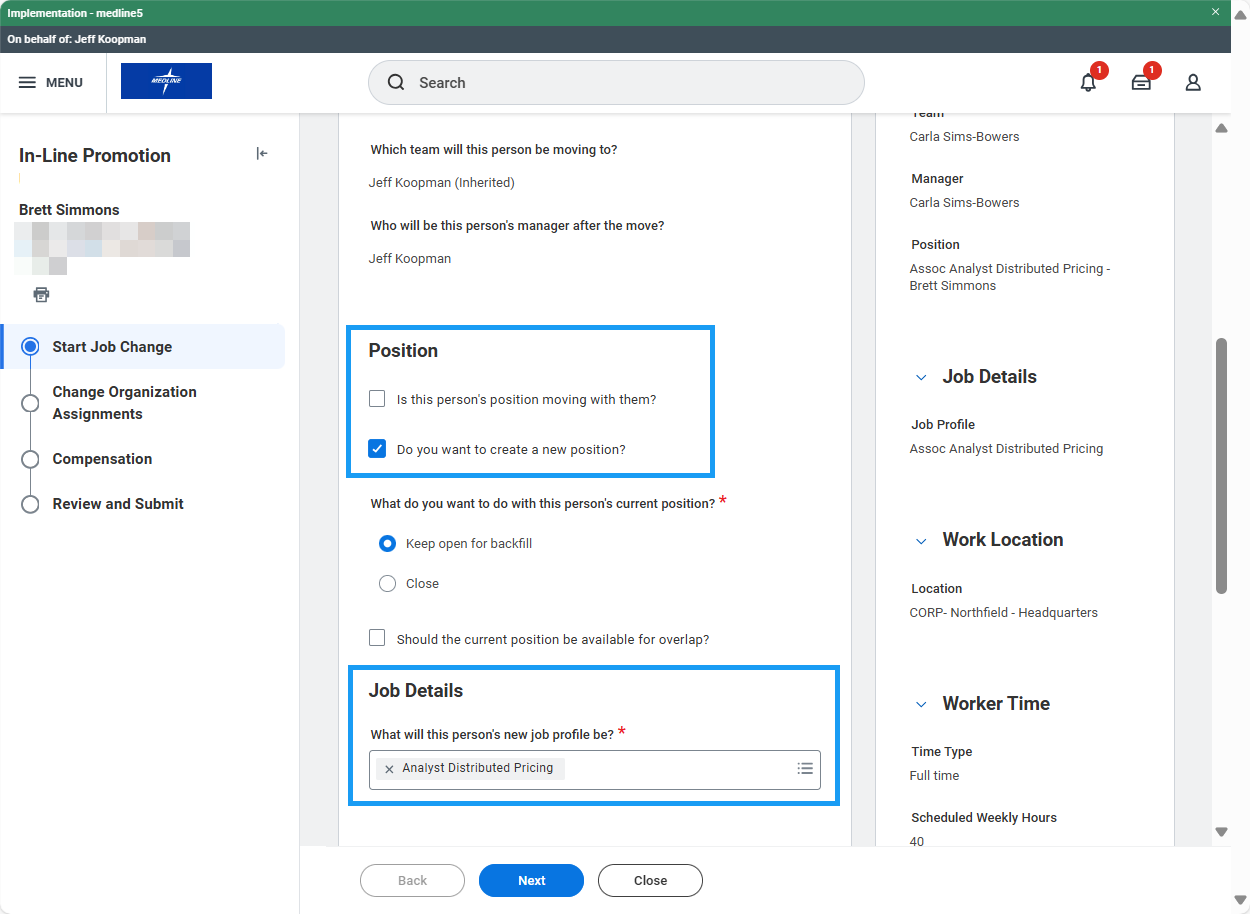Remove the Analyst Distributed Pricing selection
This screenshot has width=1250, height=914.
[x=390, y=769]
